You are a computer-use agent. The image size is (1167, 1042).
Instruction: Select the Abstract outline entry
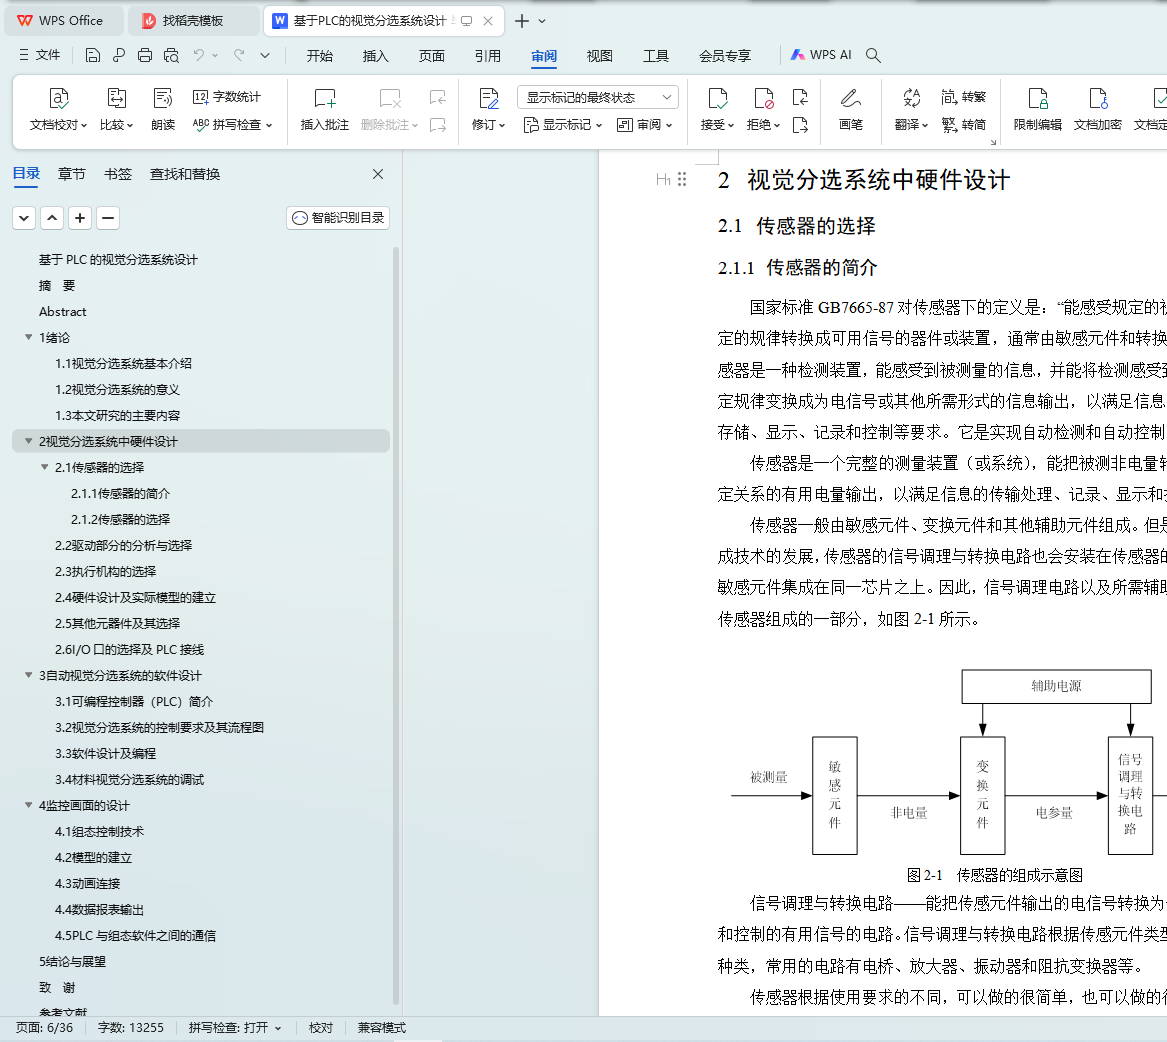[63, 312]
